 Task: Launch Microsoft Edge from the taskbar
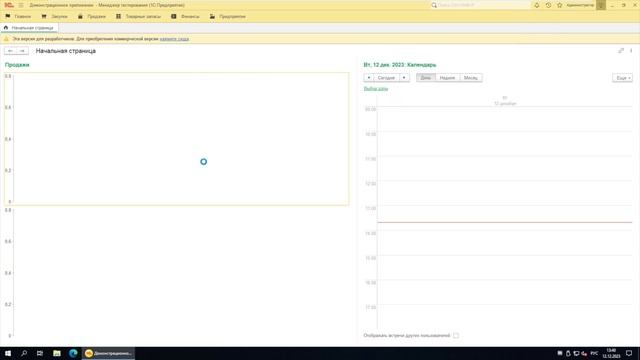73,353
